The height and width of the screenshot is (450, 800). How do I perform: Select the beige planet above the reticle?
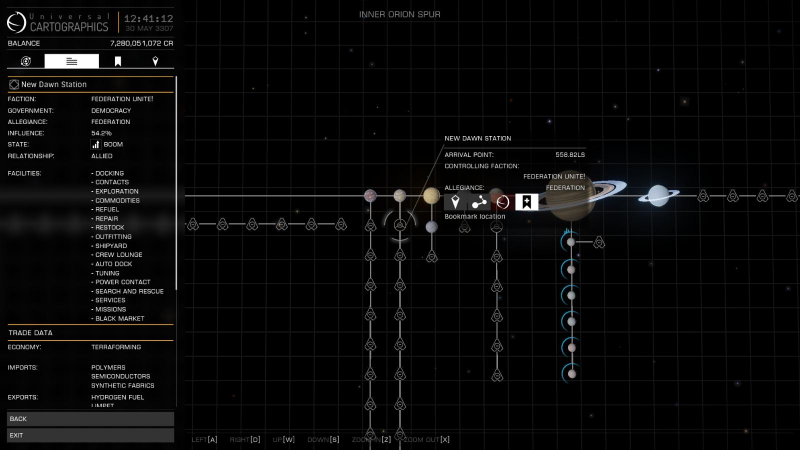pyautogui.click(x=400, y=195)
